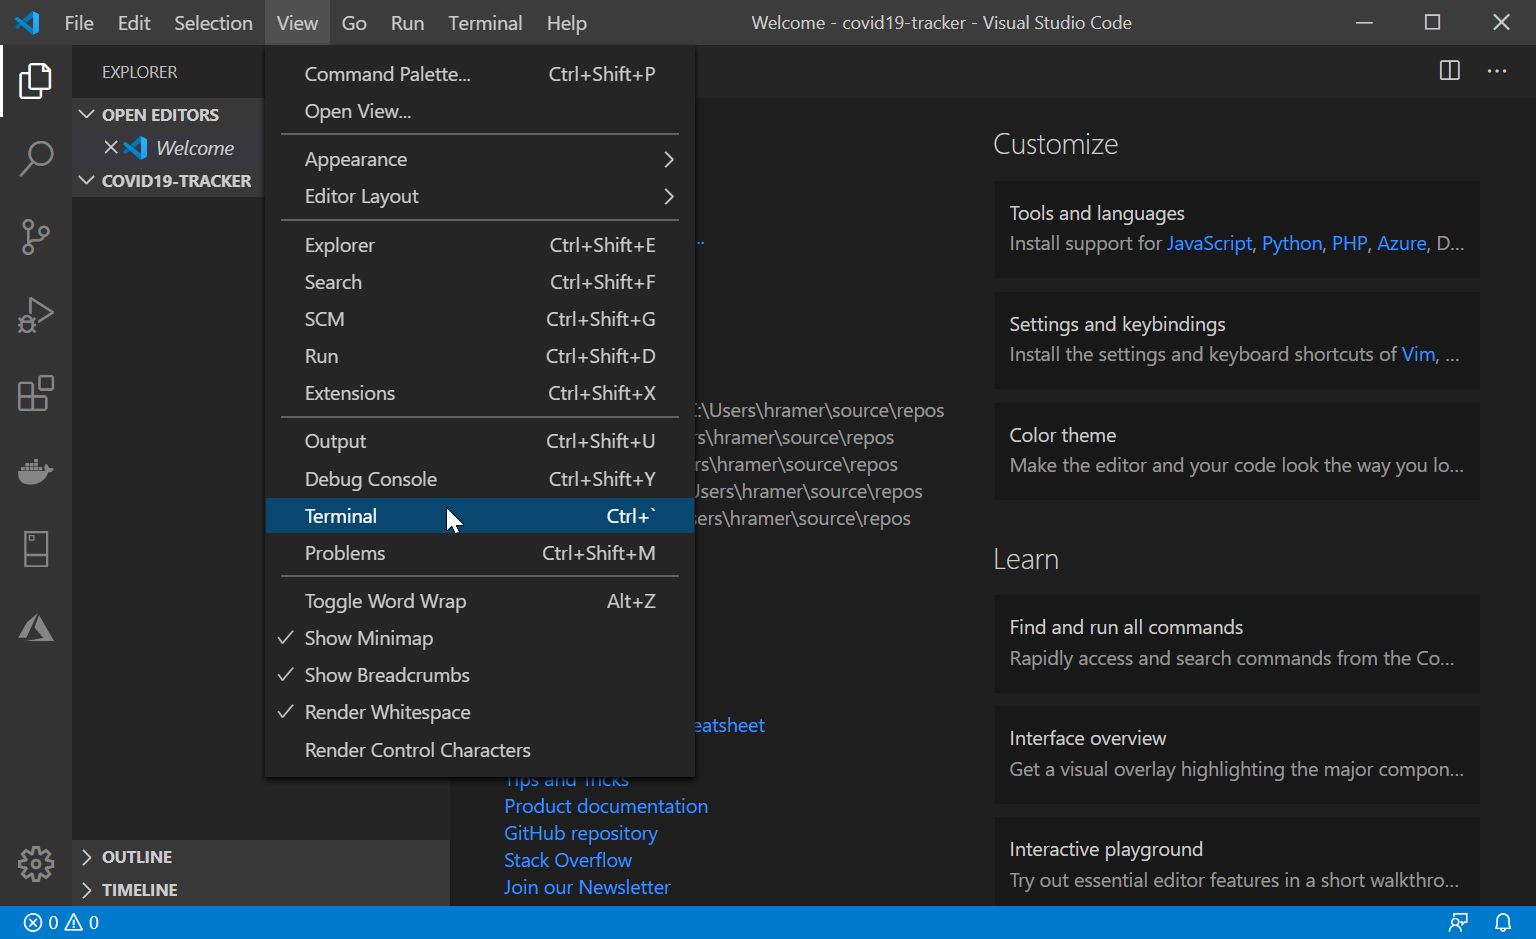Click the VS Code logo icon in title bar
This screenshot has height=939, width=1536.
click(x=27, y=22)
